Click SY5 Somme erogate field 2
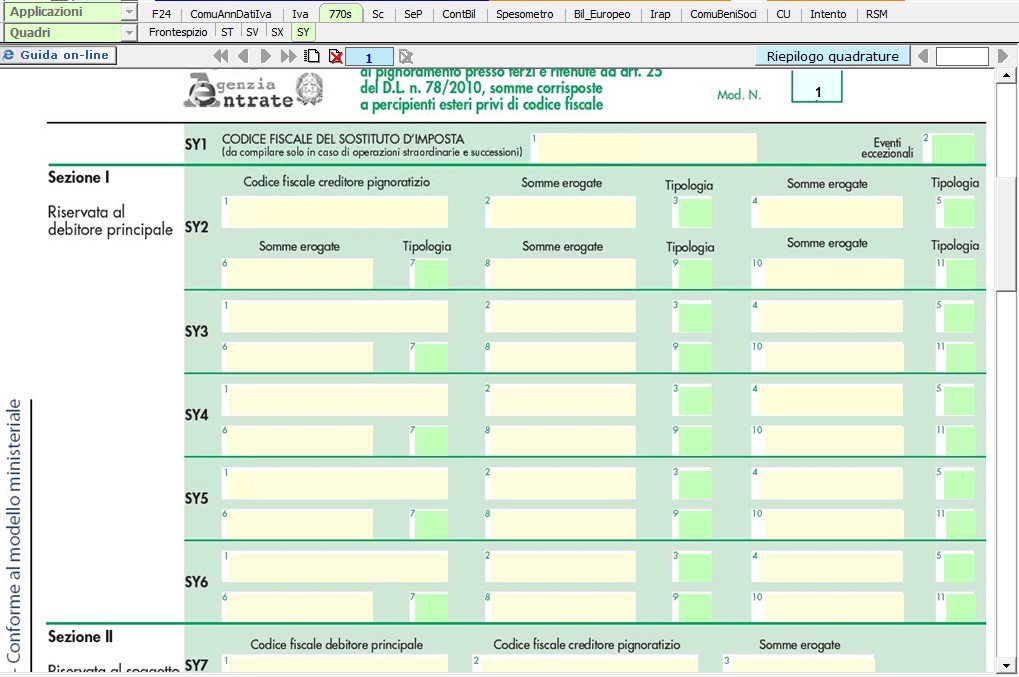Image resolution: width=1019 pixels, height=677 pixels. [562, 484]
